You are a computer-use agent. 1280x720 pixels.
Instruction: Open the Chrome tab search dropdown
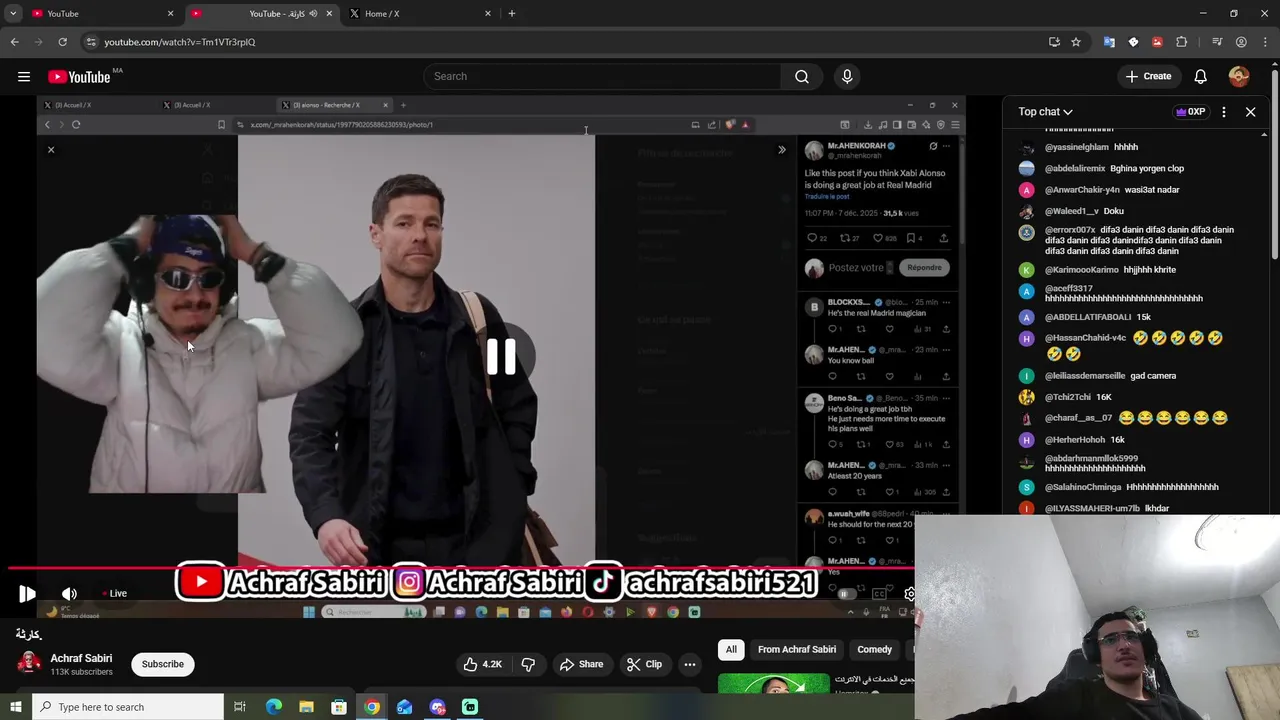[13, 13]
